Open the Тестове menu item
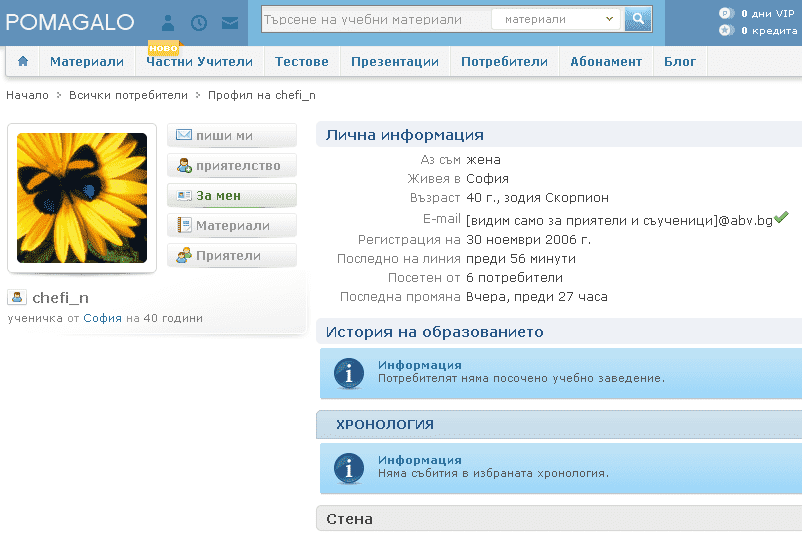This screenshot has width=802, height=533. pyautogui.click(x=302, y=61)
